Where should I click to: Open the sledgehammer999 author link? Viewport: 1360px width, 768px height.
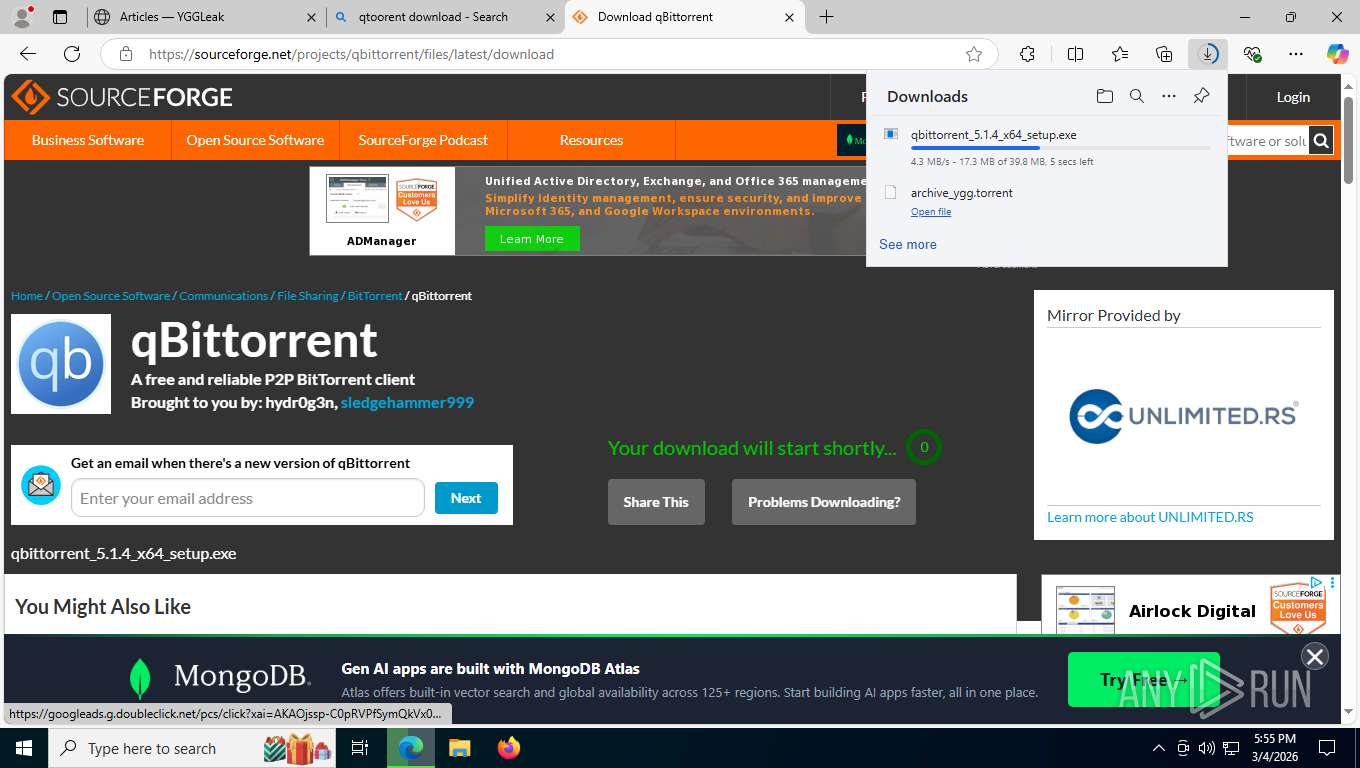[407, 402]
